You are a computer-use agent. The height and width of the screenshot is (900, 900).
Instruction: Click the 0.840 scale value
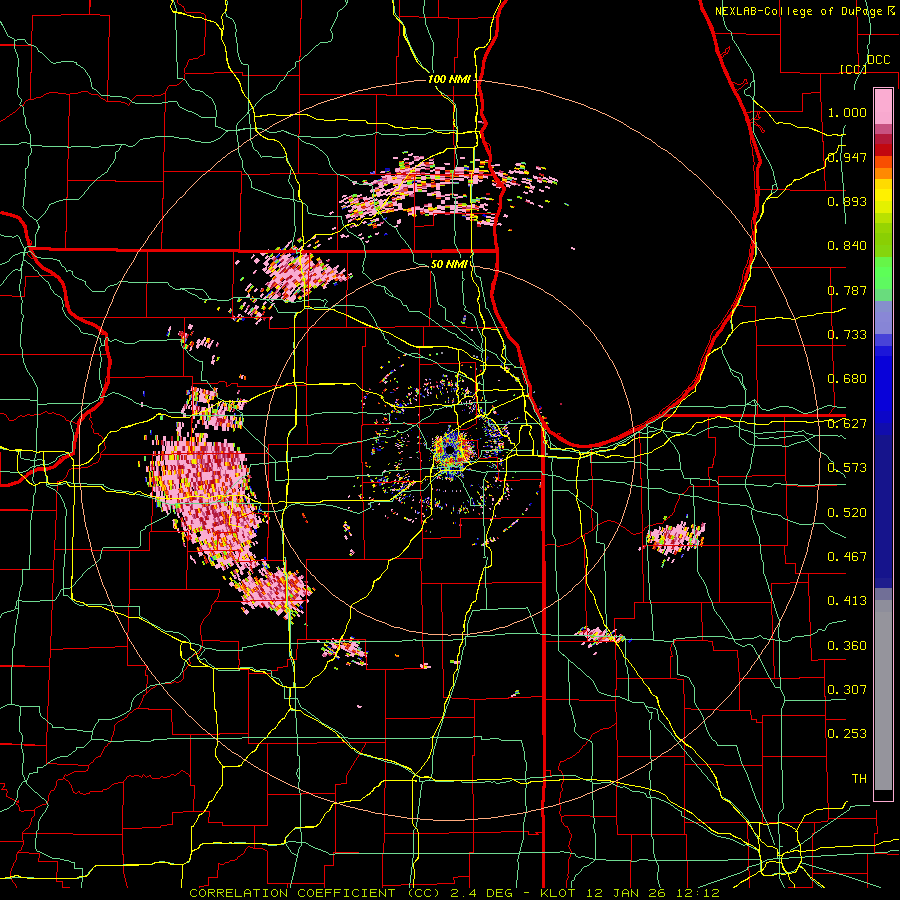coord(847,246)
